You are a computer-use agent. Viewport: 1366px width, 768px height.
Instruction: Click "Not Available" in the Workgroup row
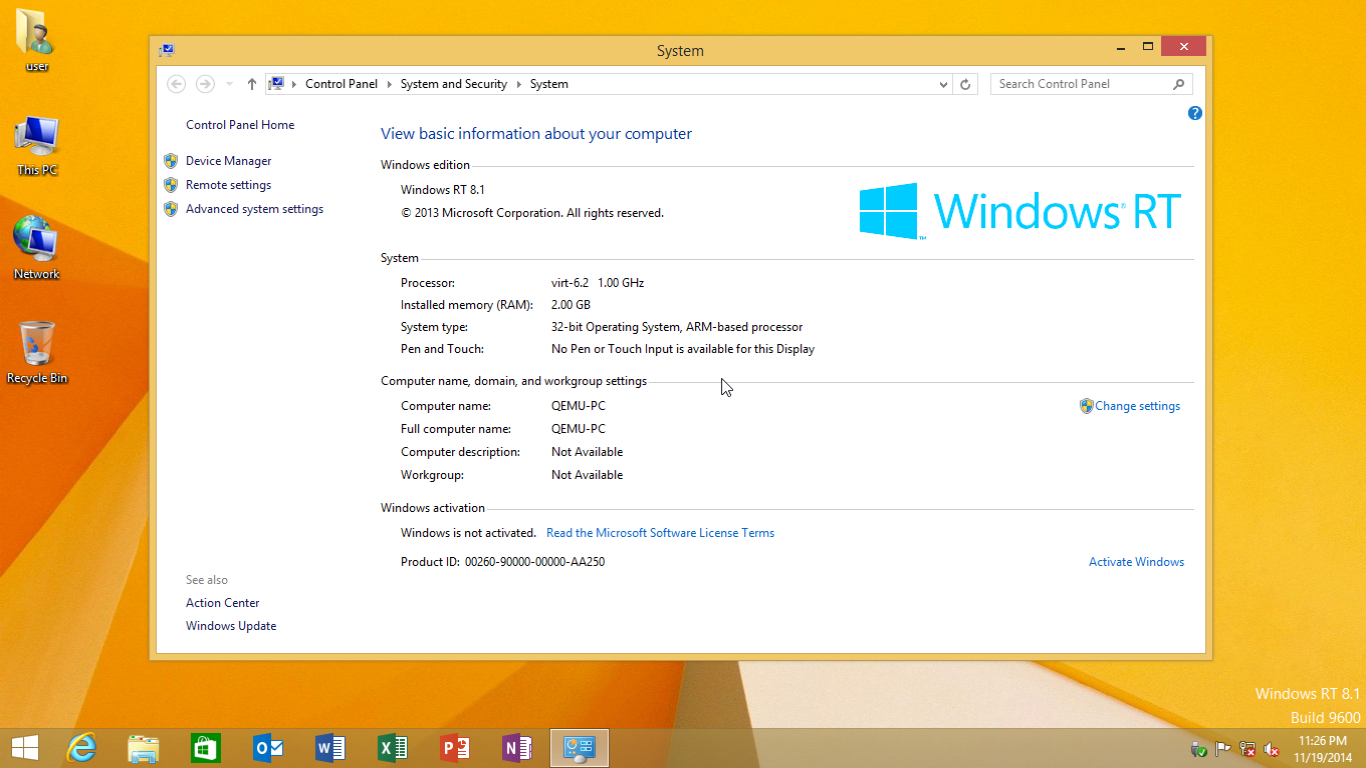(587, 475)
